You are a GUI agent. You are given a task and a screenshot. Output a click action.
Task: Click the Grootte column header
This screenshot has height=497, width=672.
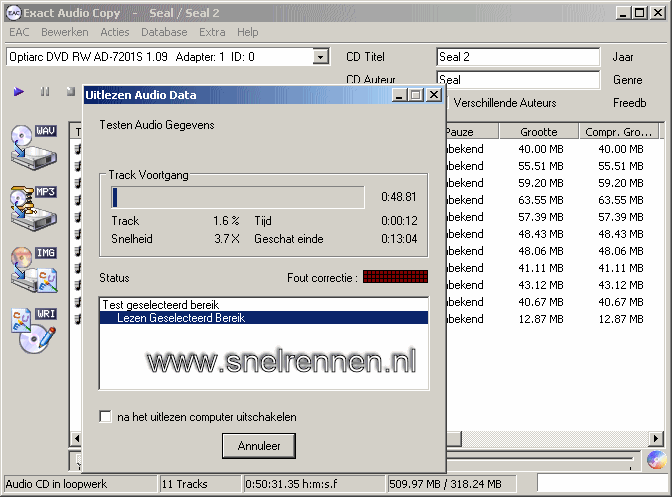pyautogui.click(x=539, y=132)
